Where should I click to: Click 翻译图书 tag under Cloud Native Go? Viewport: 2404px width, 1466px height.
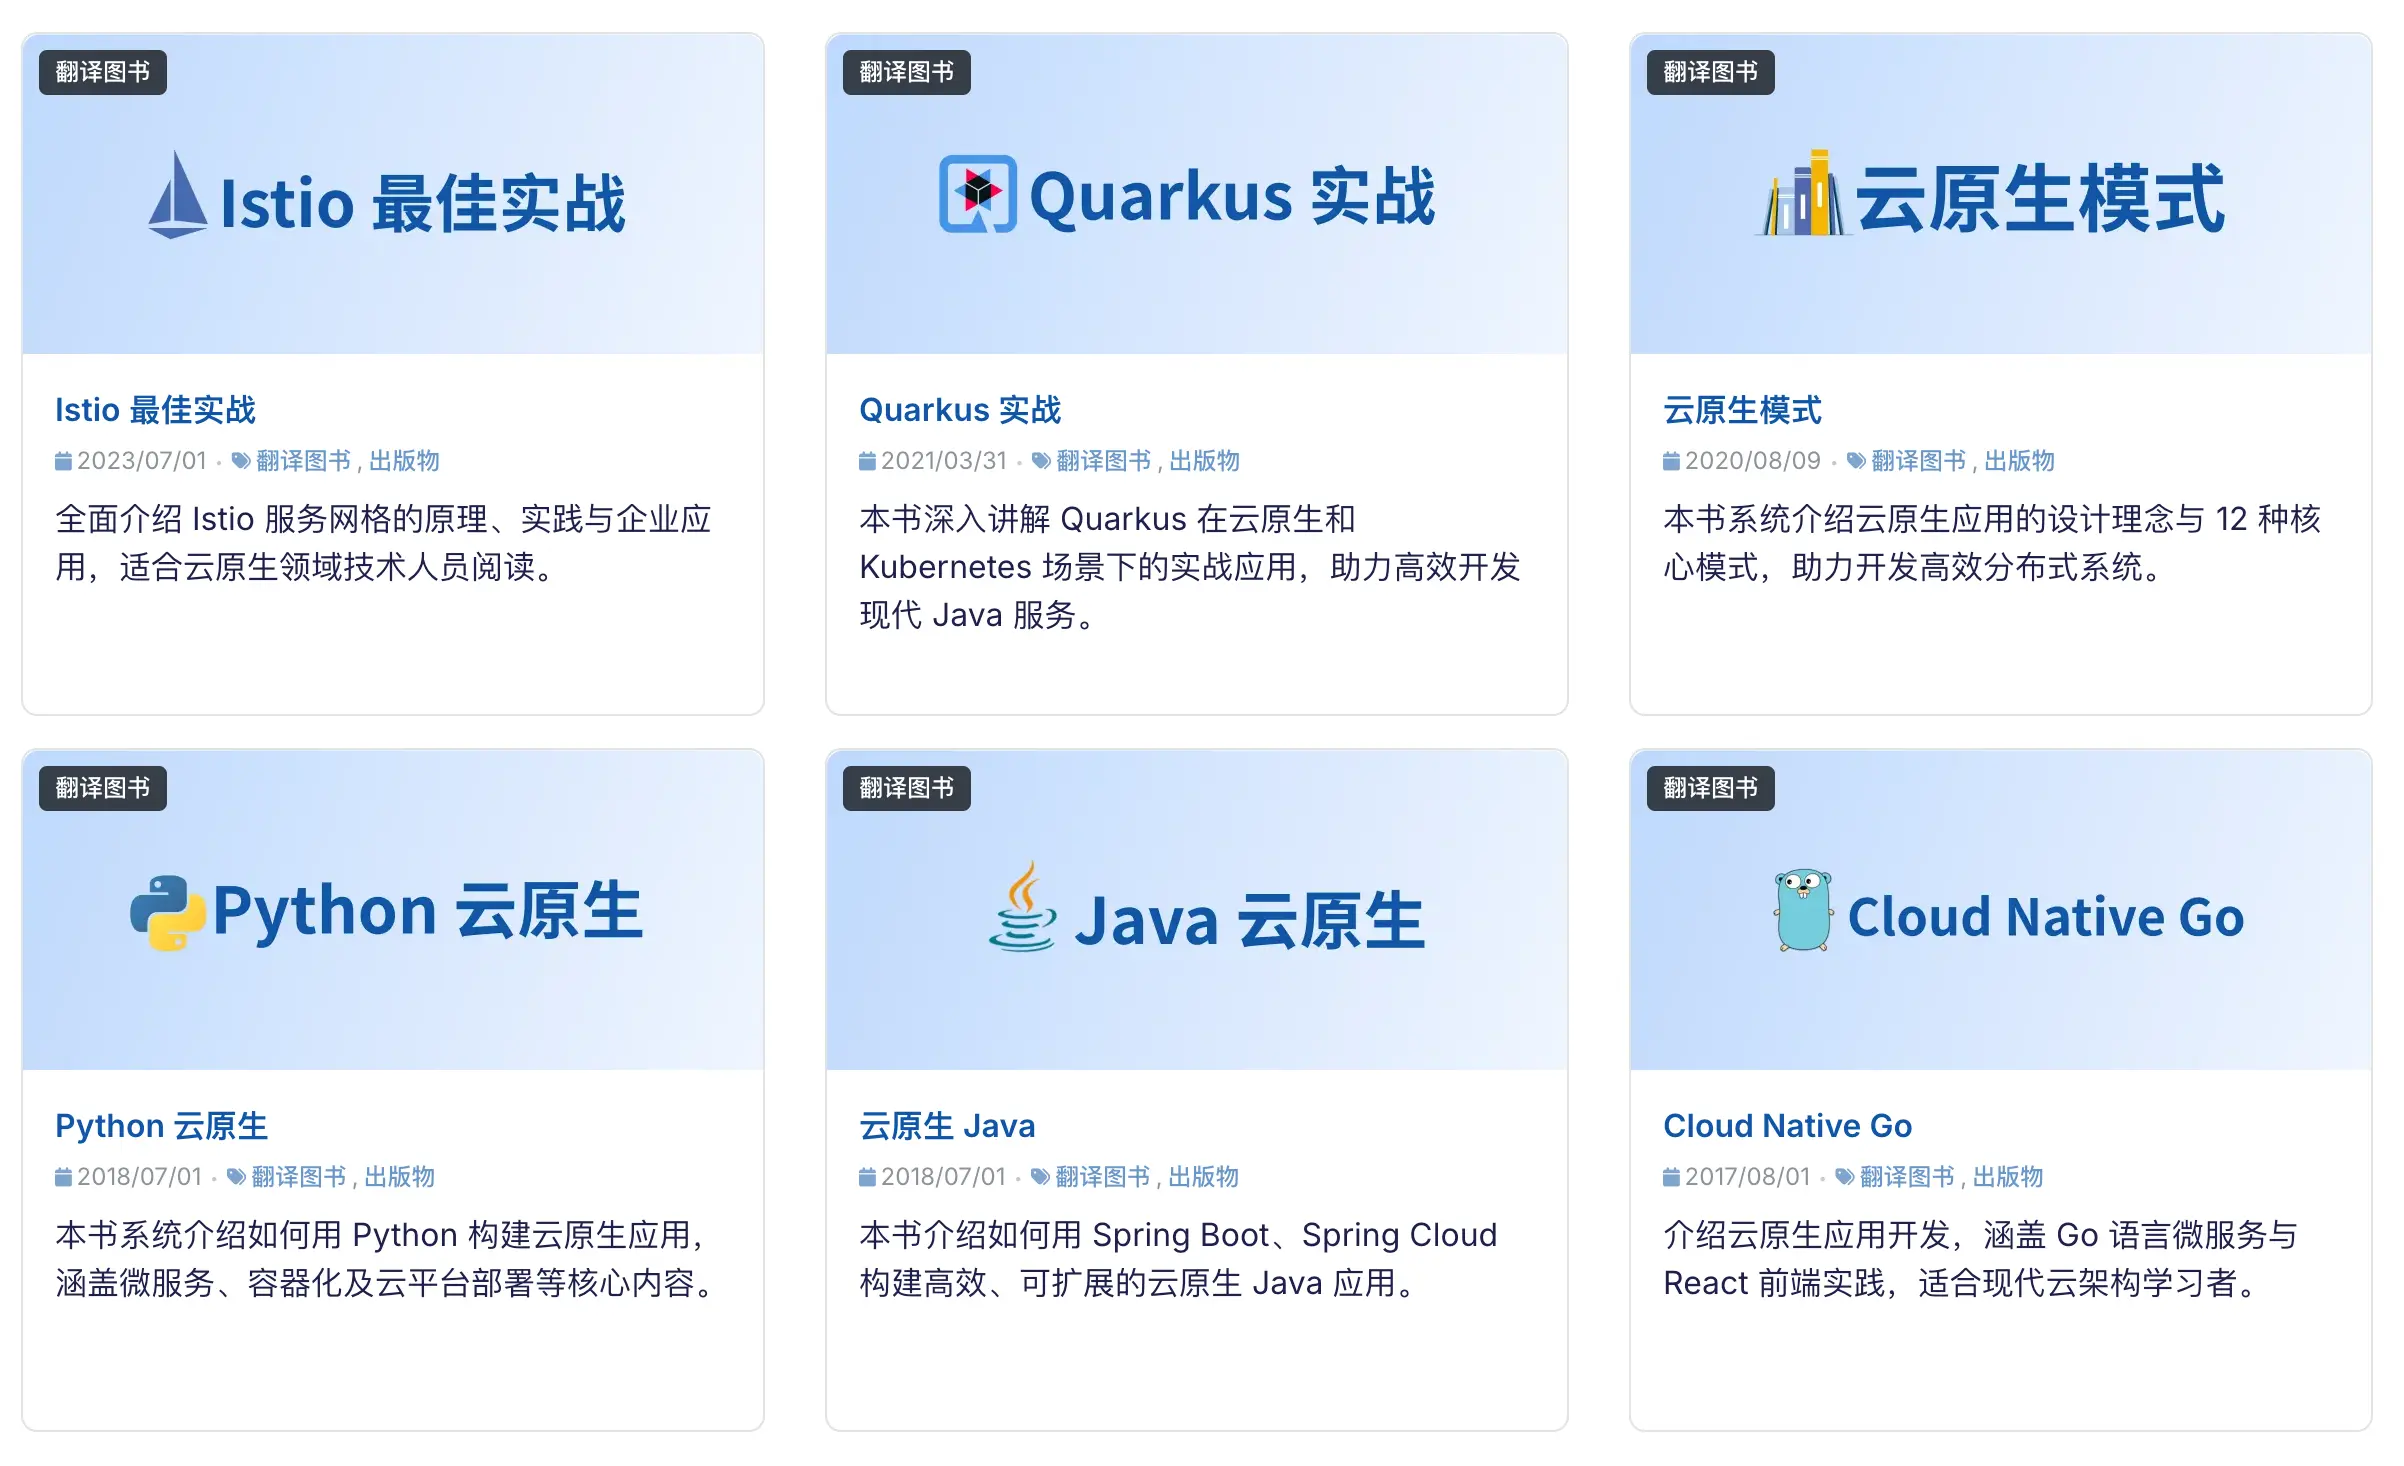point(1907,1177)
